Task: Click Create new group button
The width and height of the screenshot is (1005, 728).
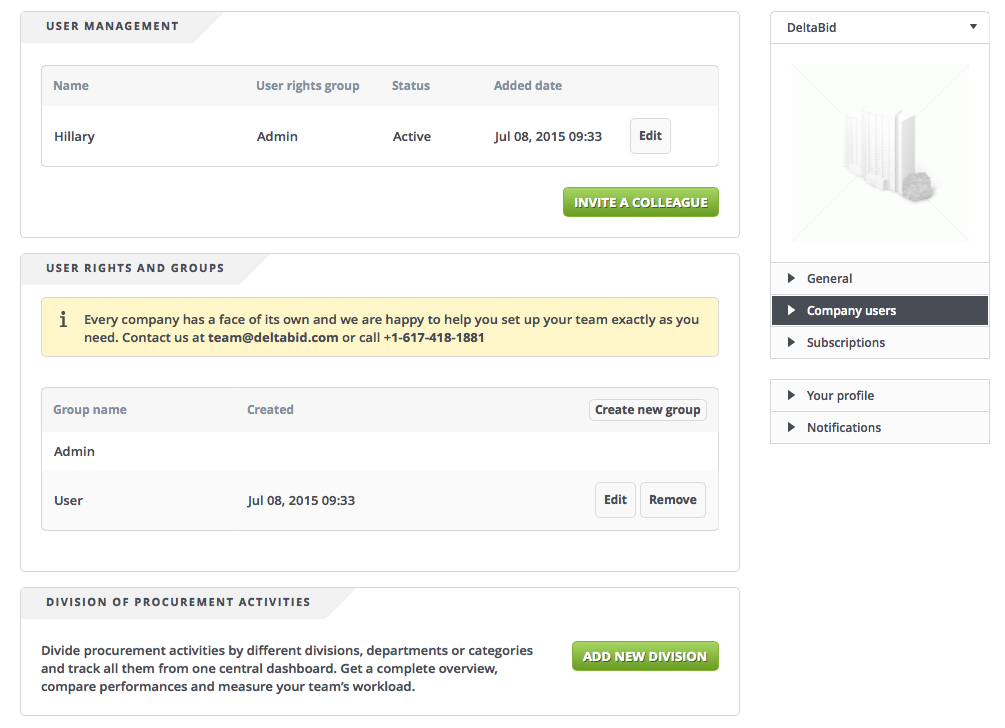Action: [x=647, y=410]
